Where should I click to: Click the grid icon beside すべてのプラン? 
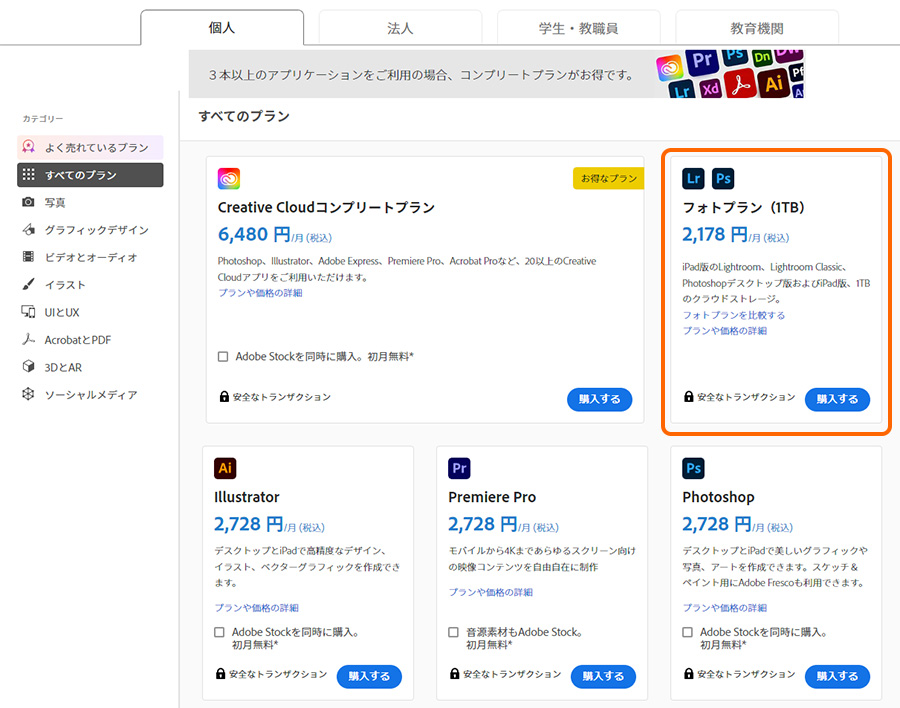tap(29, 175)
